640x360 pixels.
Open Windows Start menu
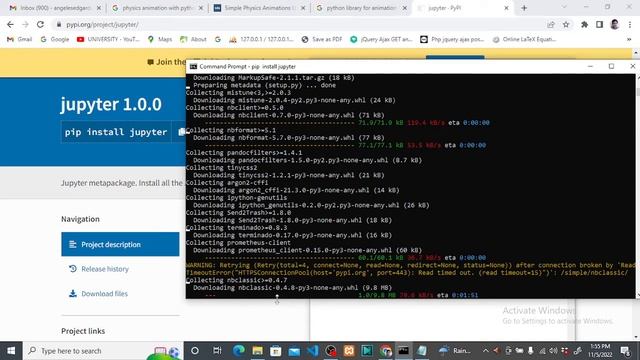11,351
